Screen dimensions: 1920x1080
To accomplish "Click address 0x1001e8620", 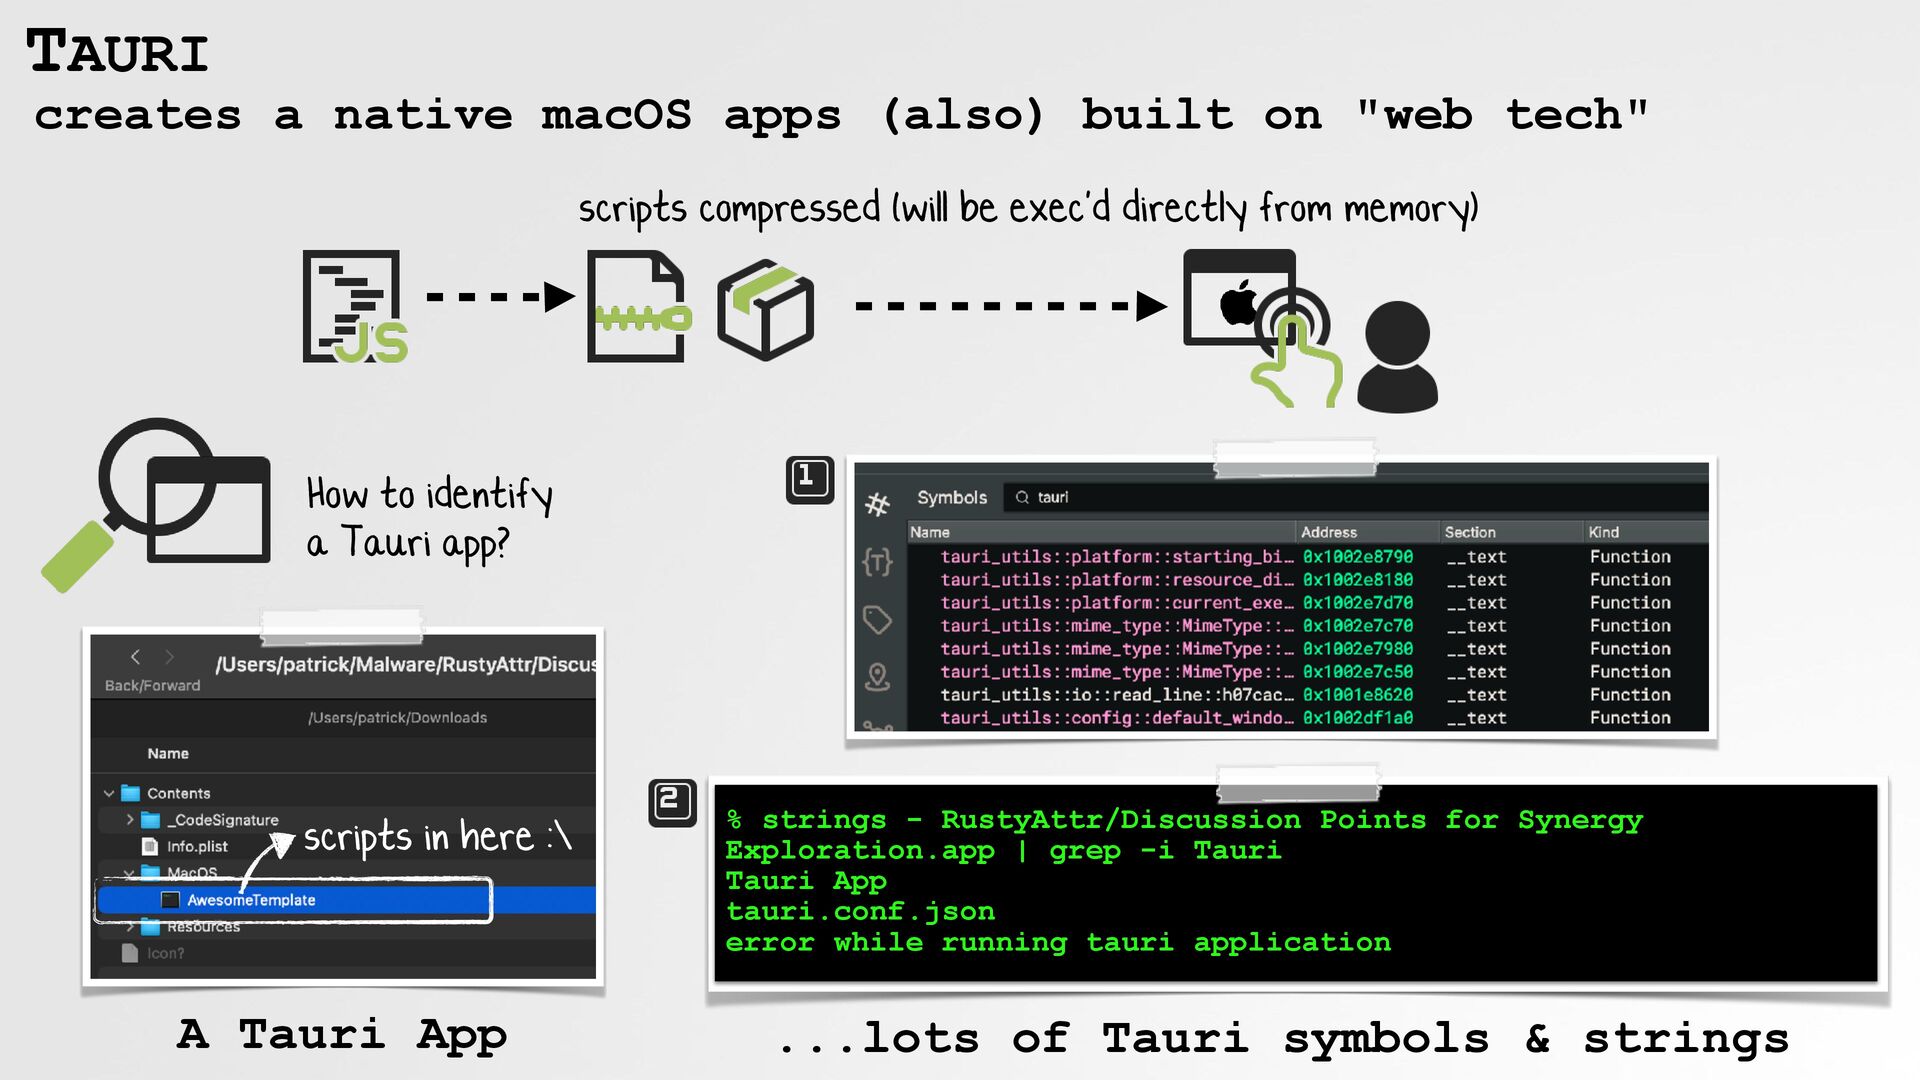I will click(x=1358, y=694).
